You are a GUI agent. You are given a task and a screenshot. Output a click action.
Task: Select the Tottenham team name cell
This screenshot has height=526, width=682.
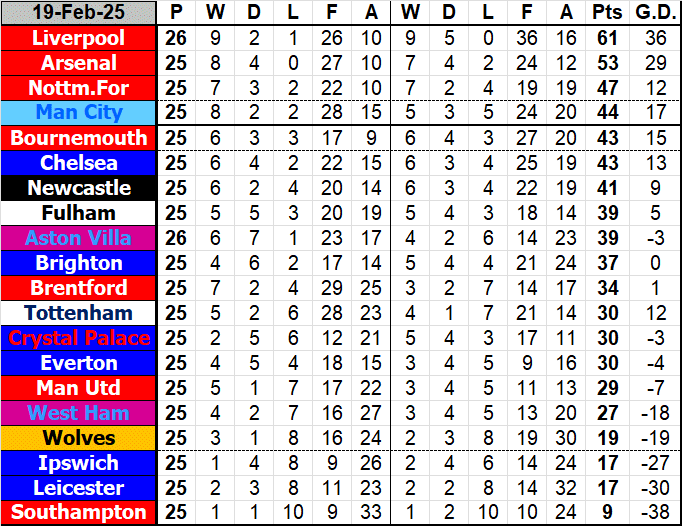point(78,313)
